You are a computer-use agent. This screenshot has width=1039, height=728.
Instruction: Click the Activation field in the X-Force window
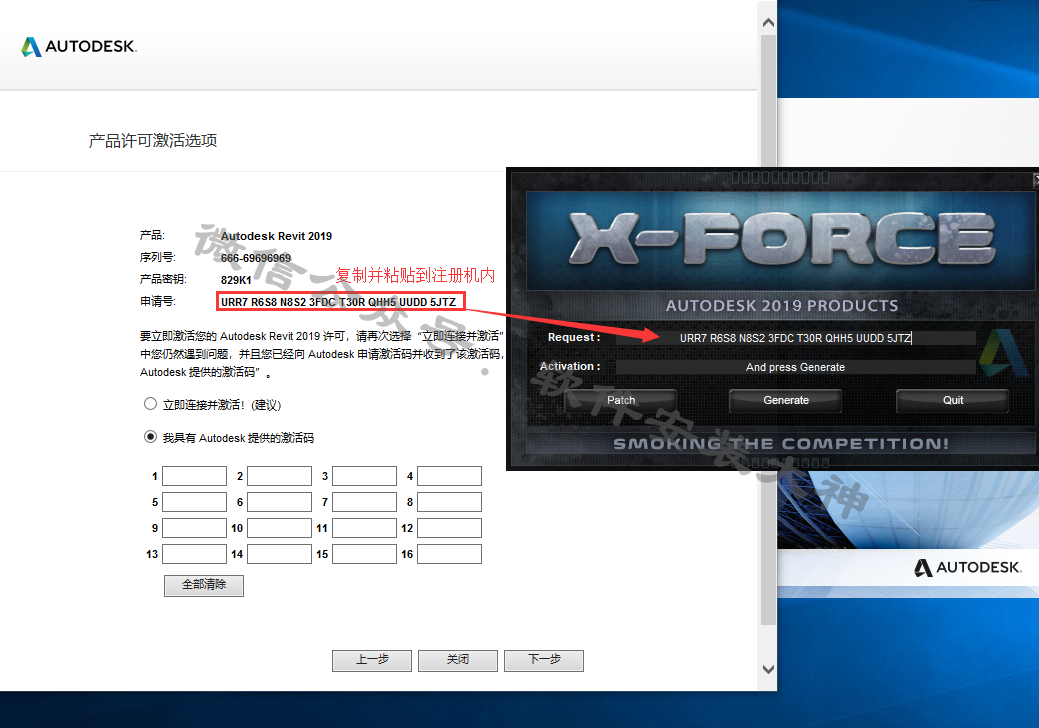click(795, 367)
